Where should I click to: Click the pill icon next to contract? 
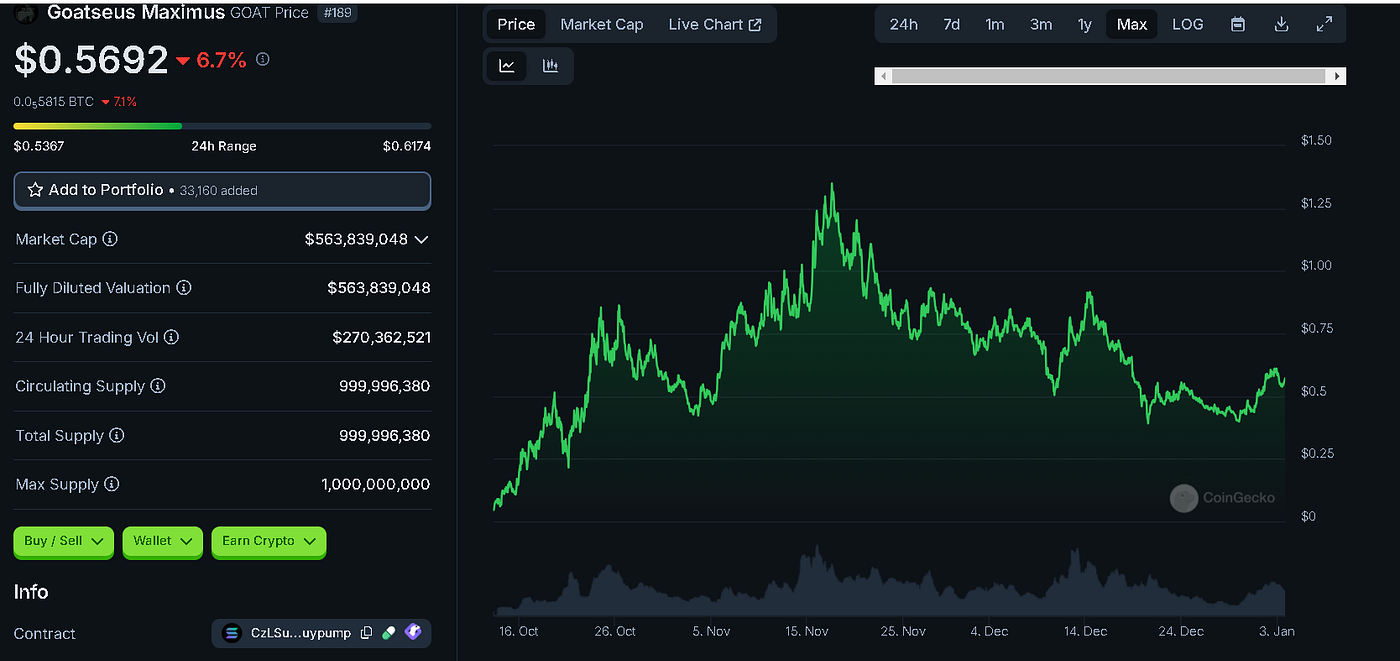coord(389,633)
